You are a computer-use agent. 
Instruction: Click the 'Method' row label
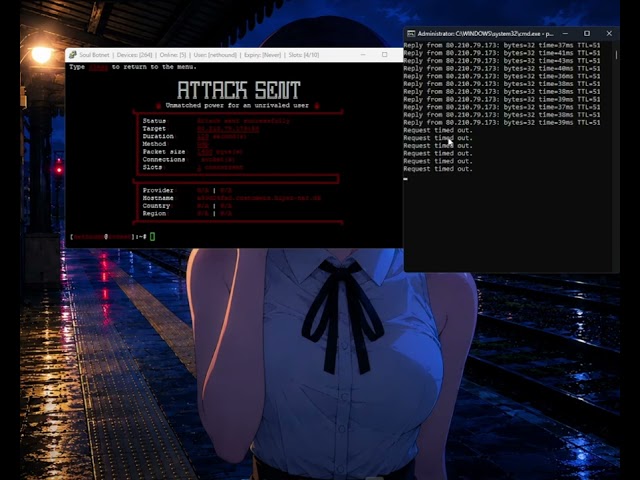pyautogui.click(x=154, y=144)
